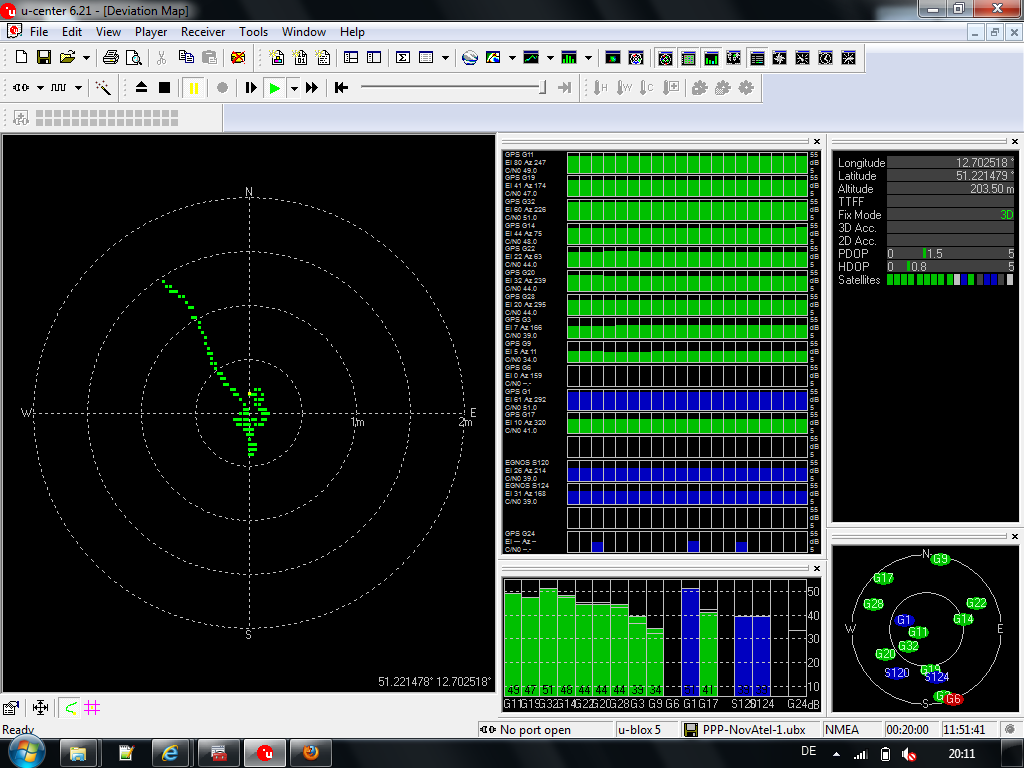1024x768 pixels.
Task: Toggle the yellow Pause button
Action: coord(193,88)
